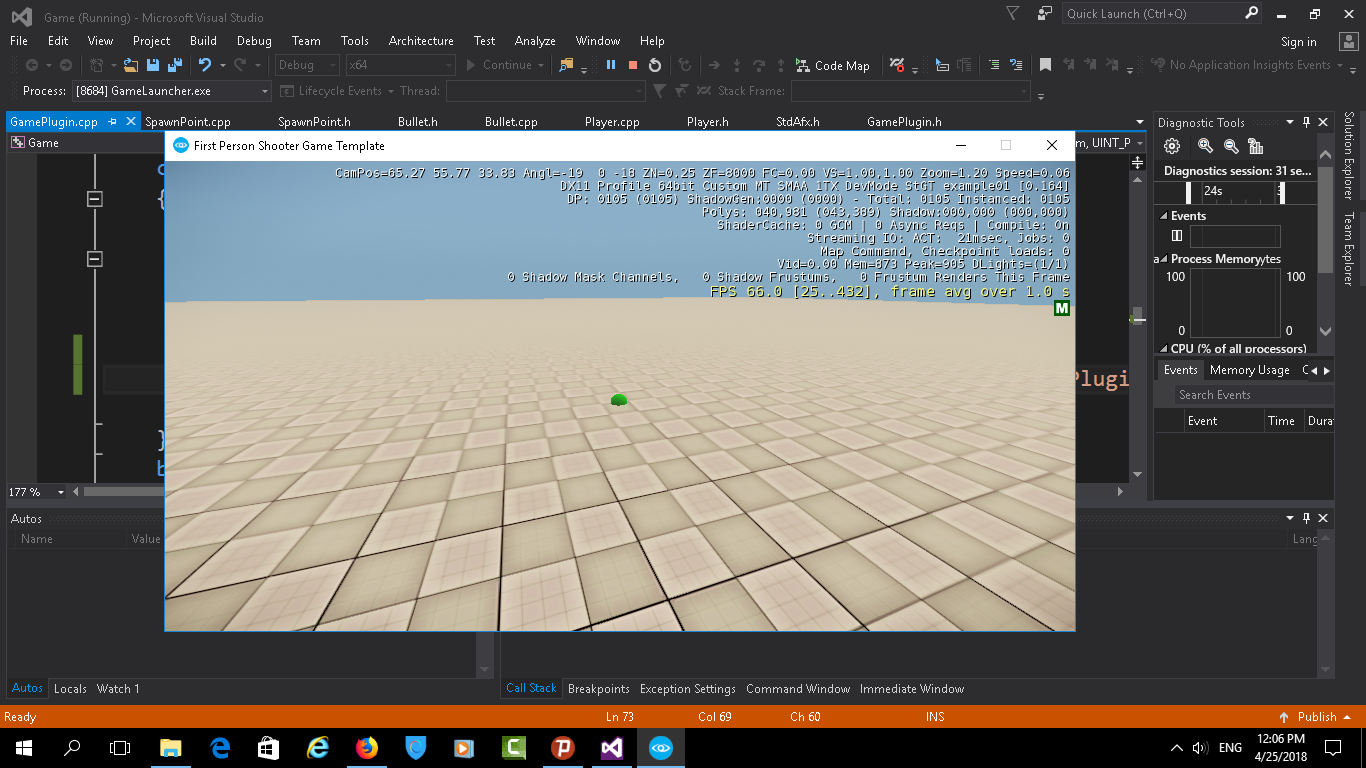Click Show Next Statement icon

714,65
